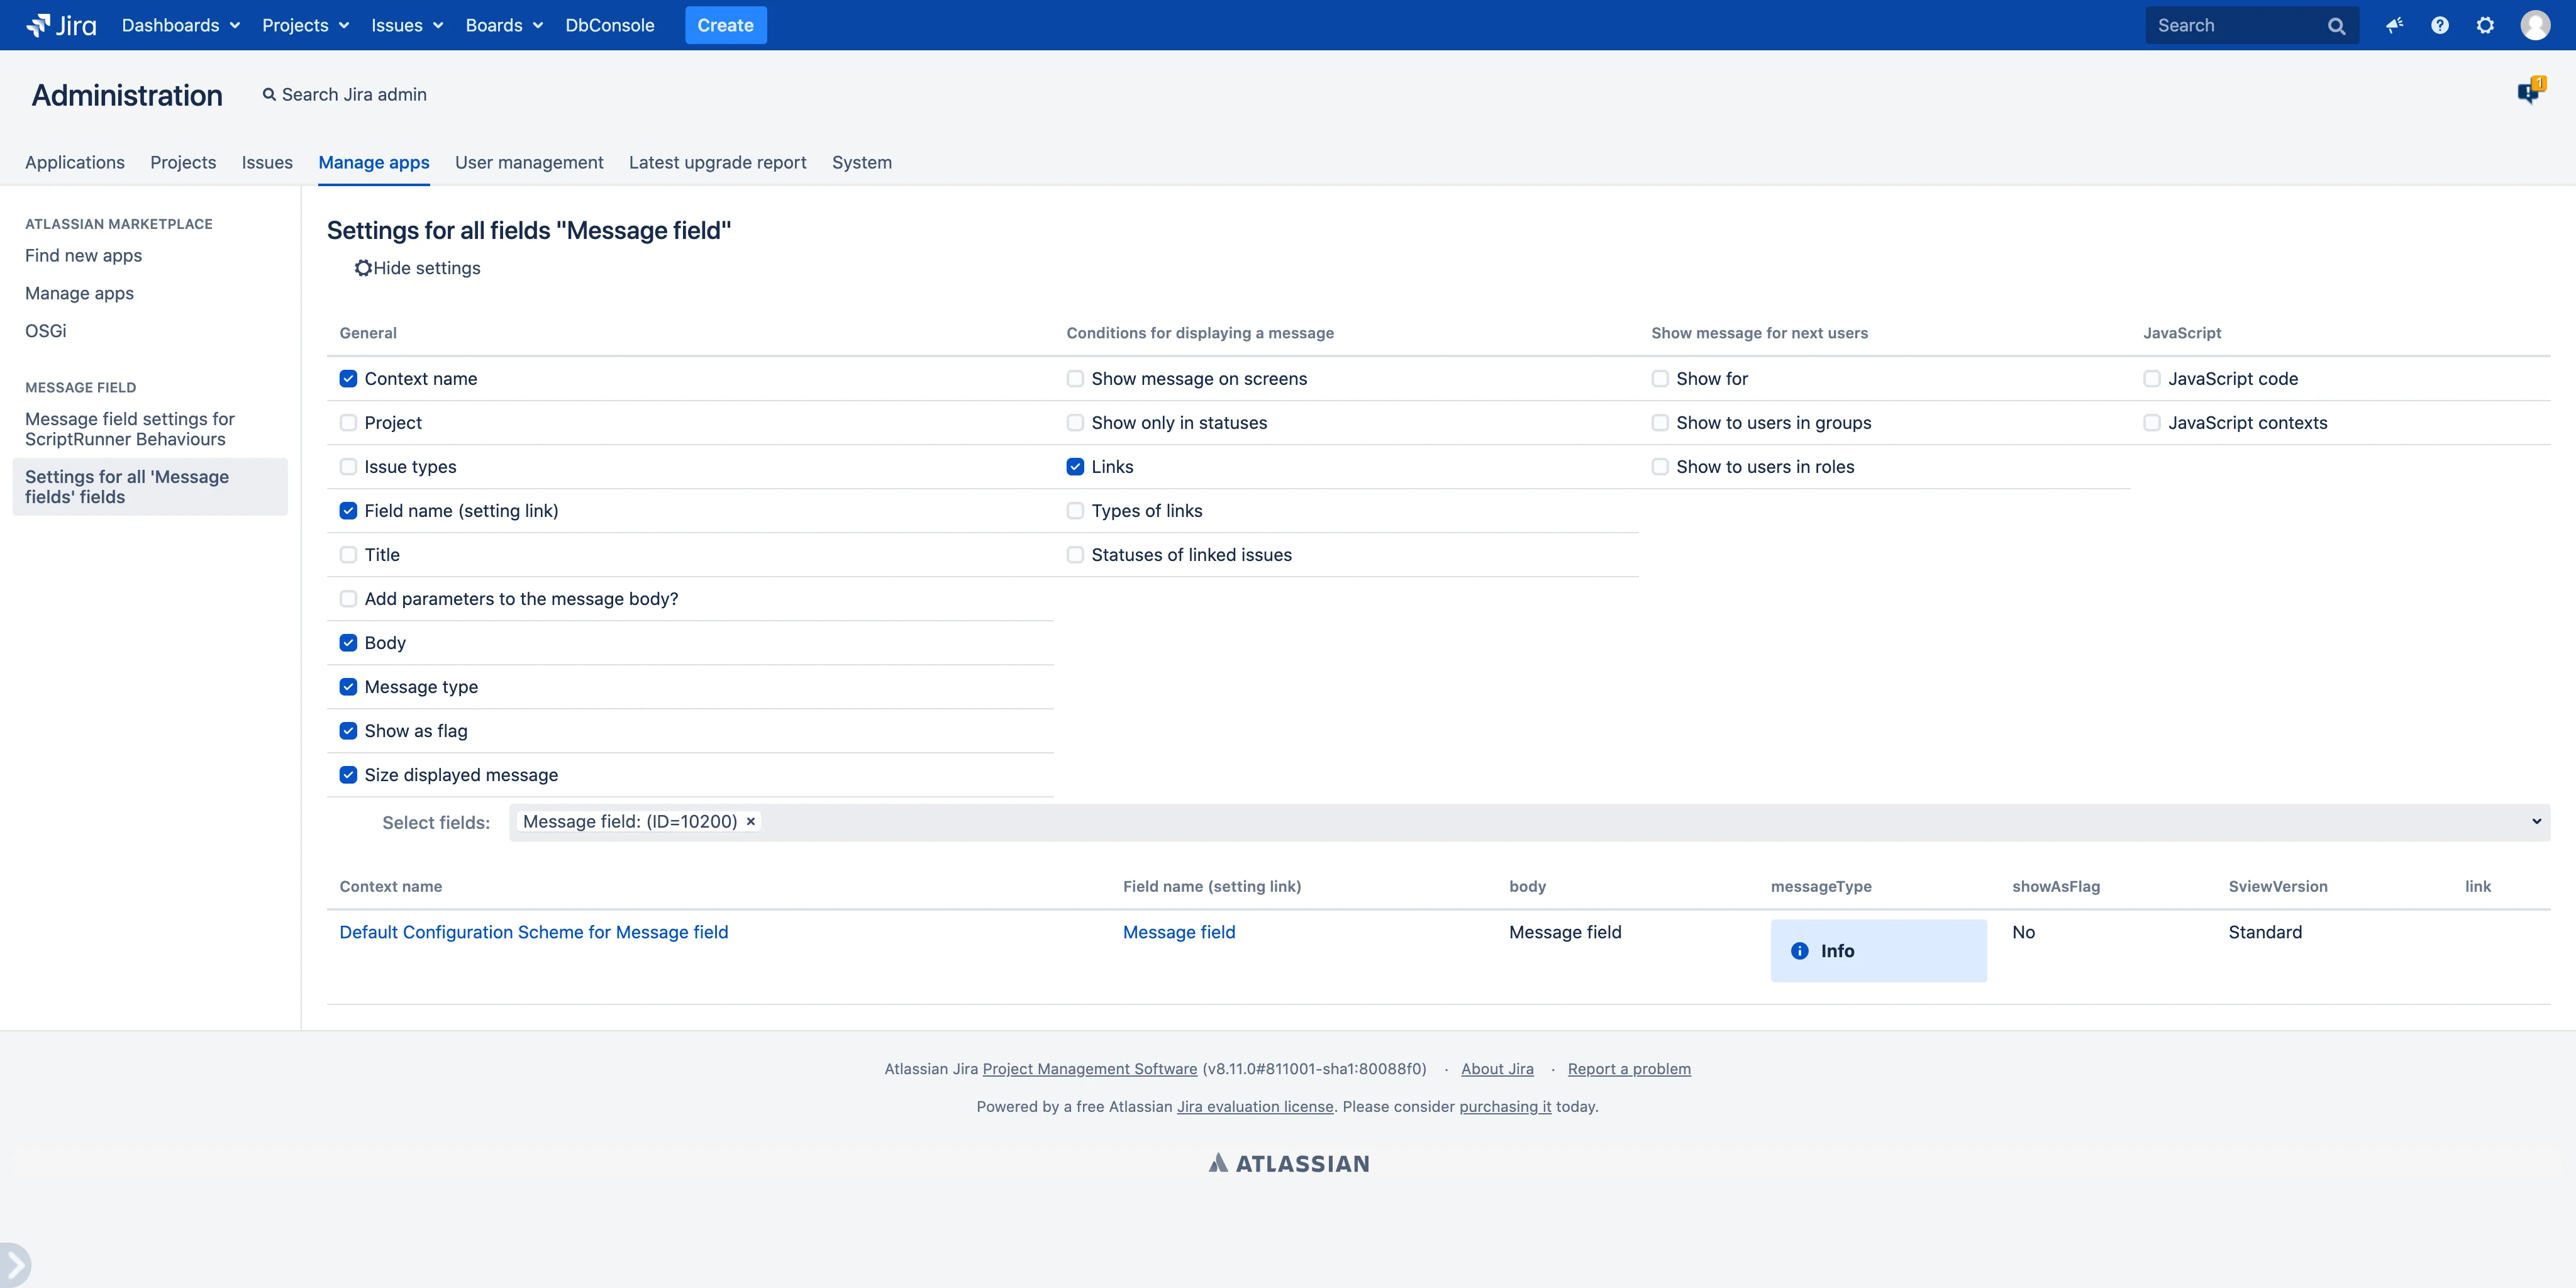Switch to the System tab
2576x1288 pixels.
point(862,162)
